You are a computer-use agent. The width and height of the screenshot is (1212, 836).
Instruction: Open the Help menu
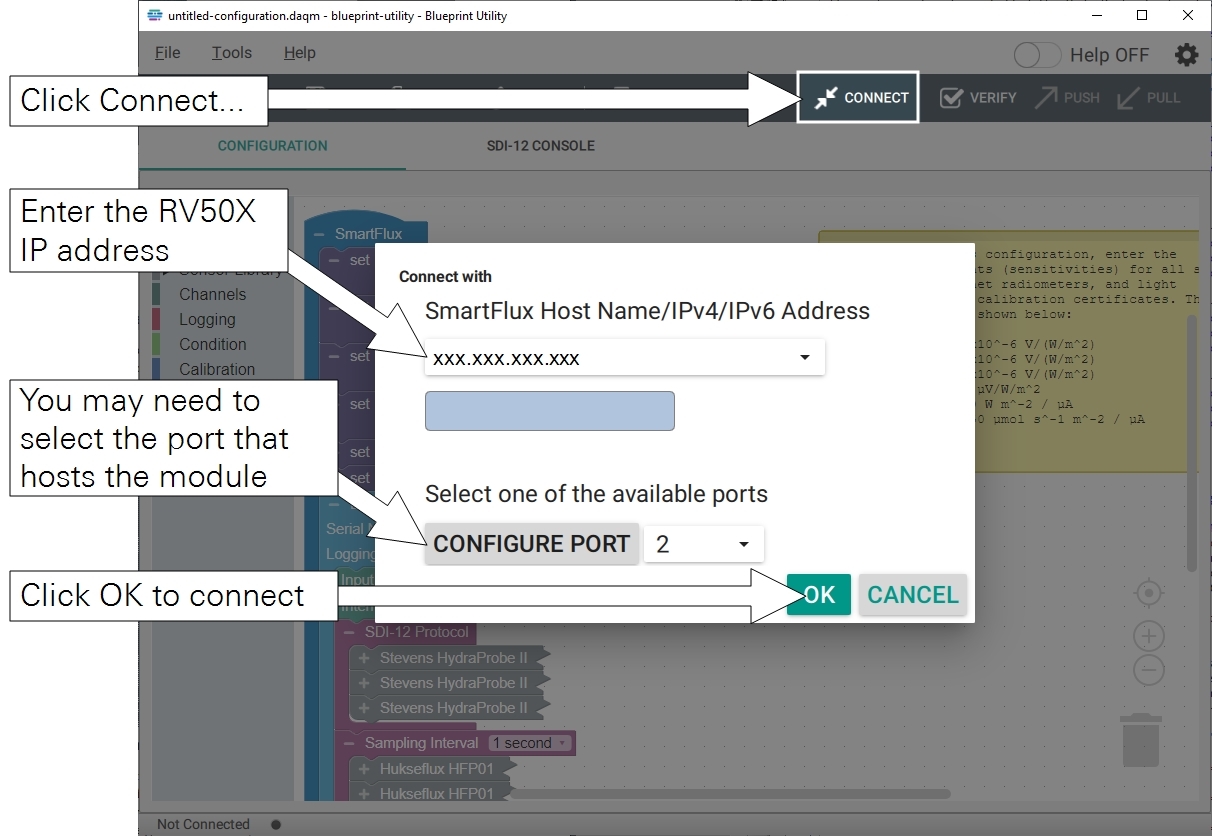click(300, 53)
